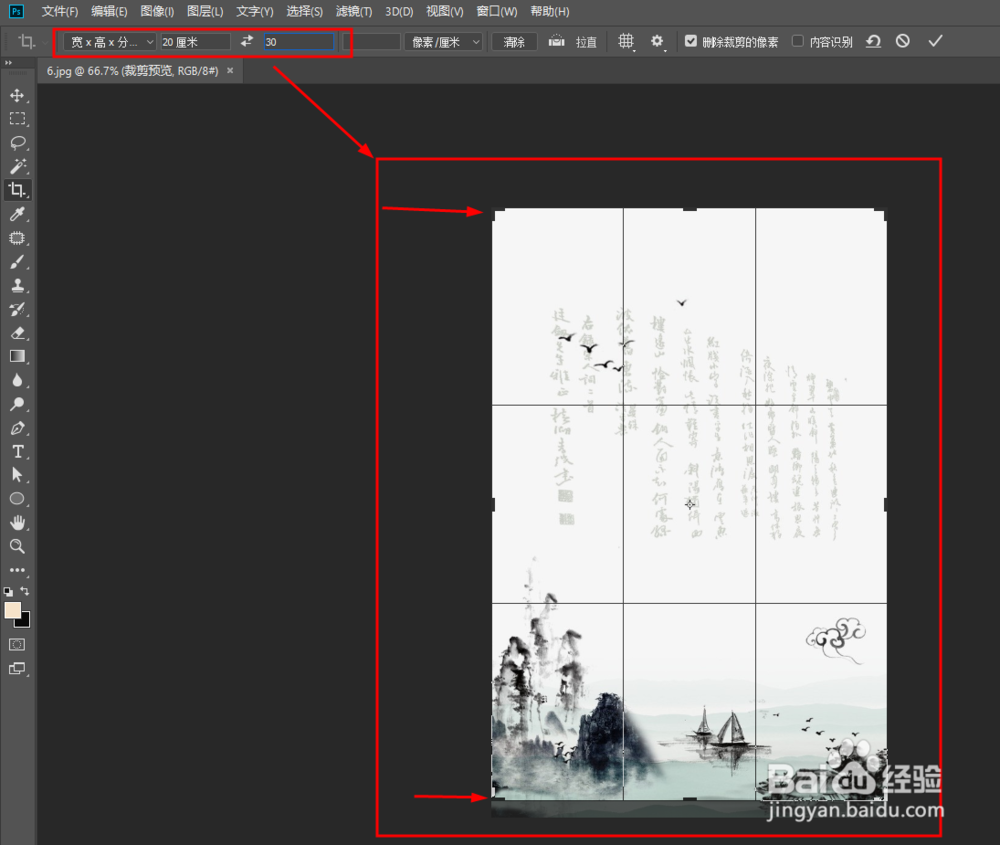
Task: Select the Eraser tool
Action: coord(17,333)
